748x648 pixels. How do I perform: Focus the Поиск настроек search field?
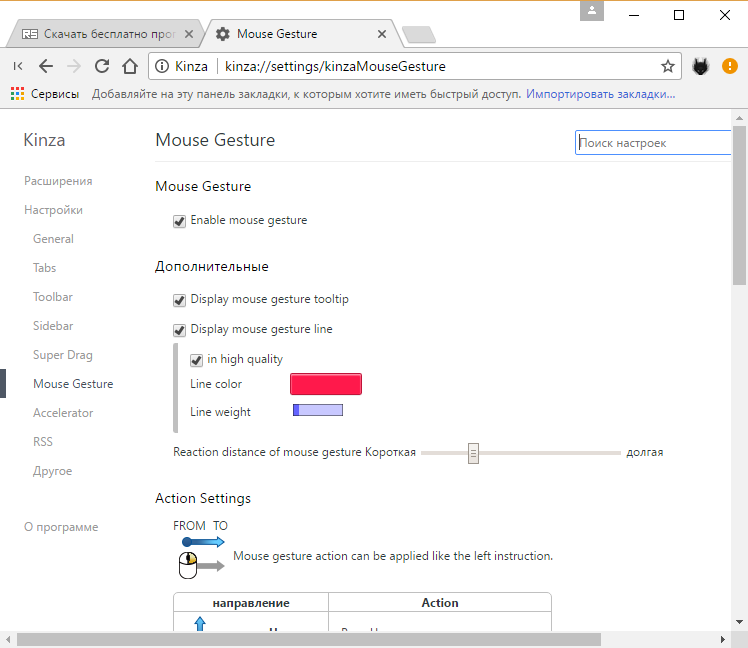click(x=653, y=143)
